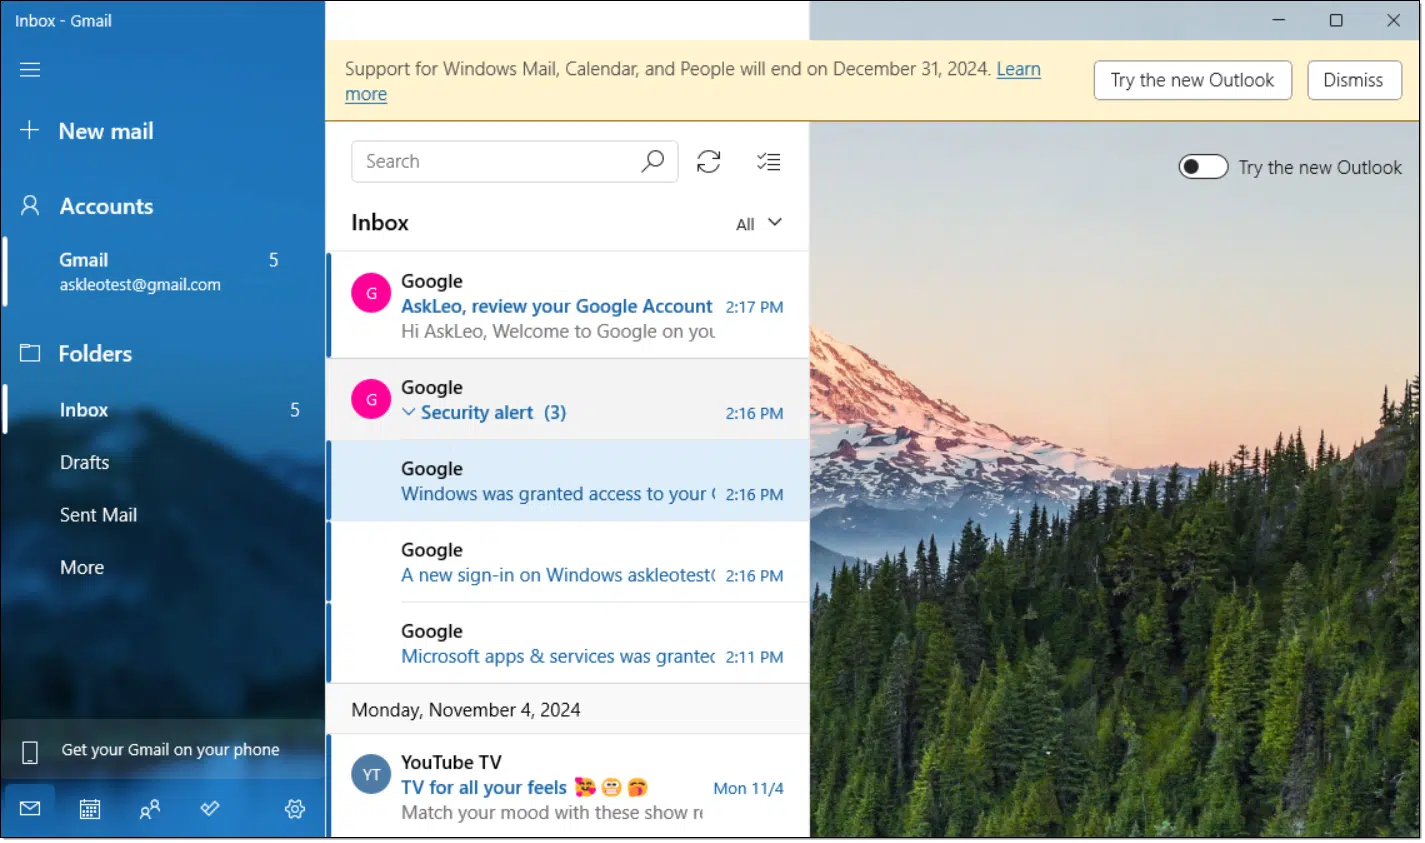Select the Gmail account entry
The height and width of the screenshot is (843, 1425).
tap(163, 271)
